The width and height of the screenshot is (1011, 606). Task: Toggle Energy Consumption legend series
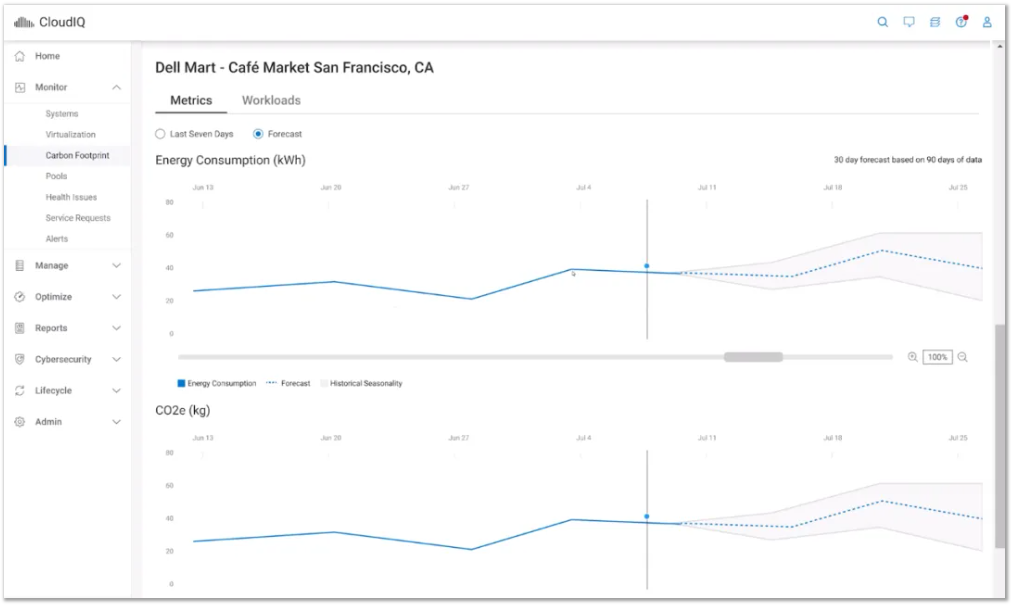pos(217,384)
